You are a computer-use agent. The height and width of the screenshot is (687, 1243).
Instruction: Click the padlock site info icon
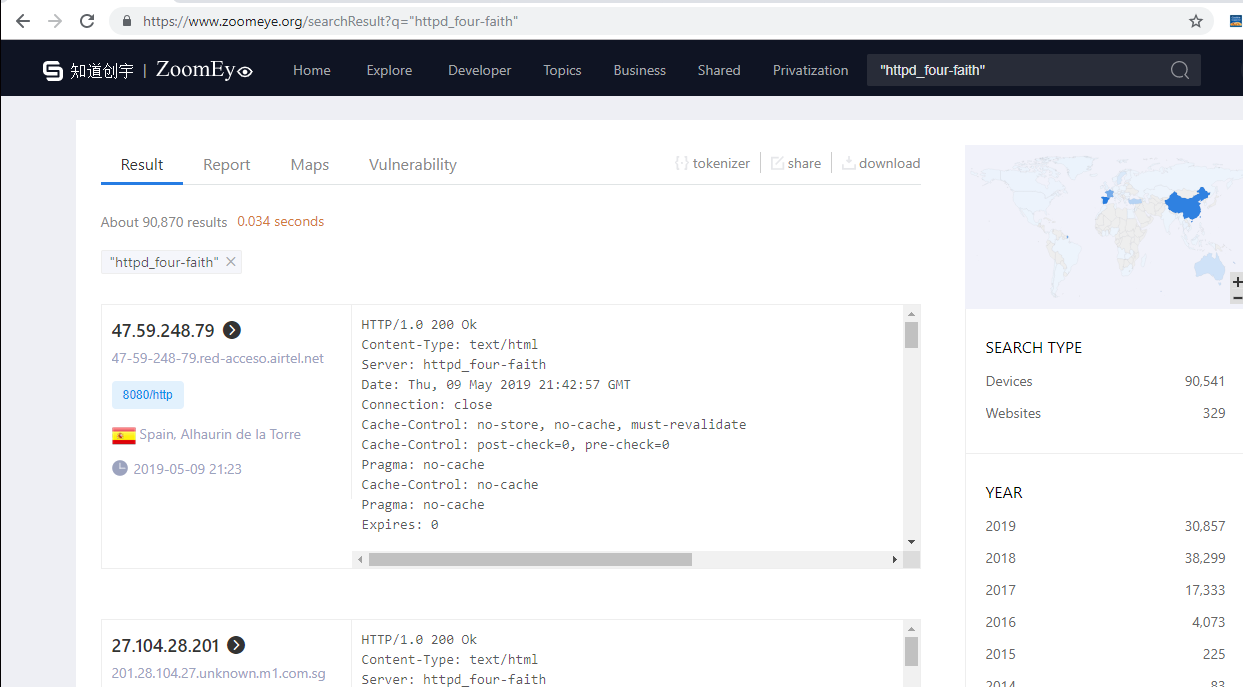pos(126,21)
